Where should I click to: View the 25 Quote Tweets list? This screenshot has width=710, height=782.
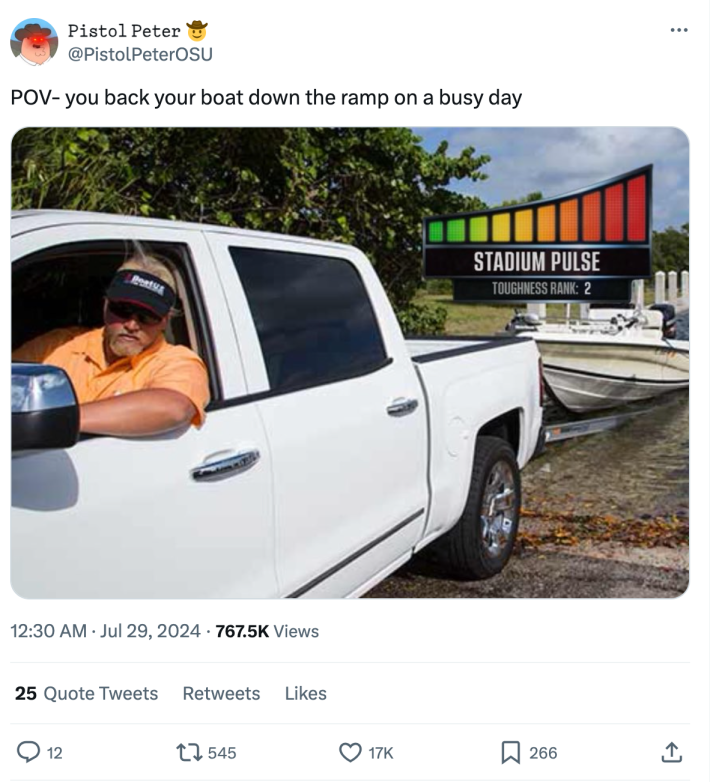(x=87, y=693)
